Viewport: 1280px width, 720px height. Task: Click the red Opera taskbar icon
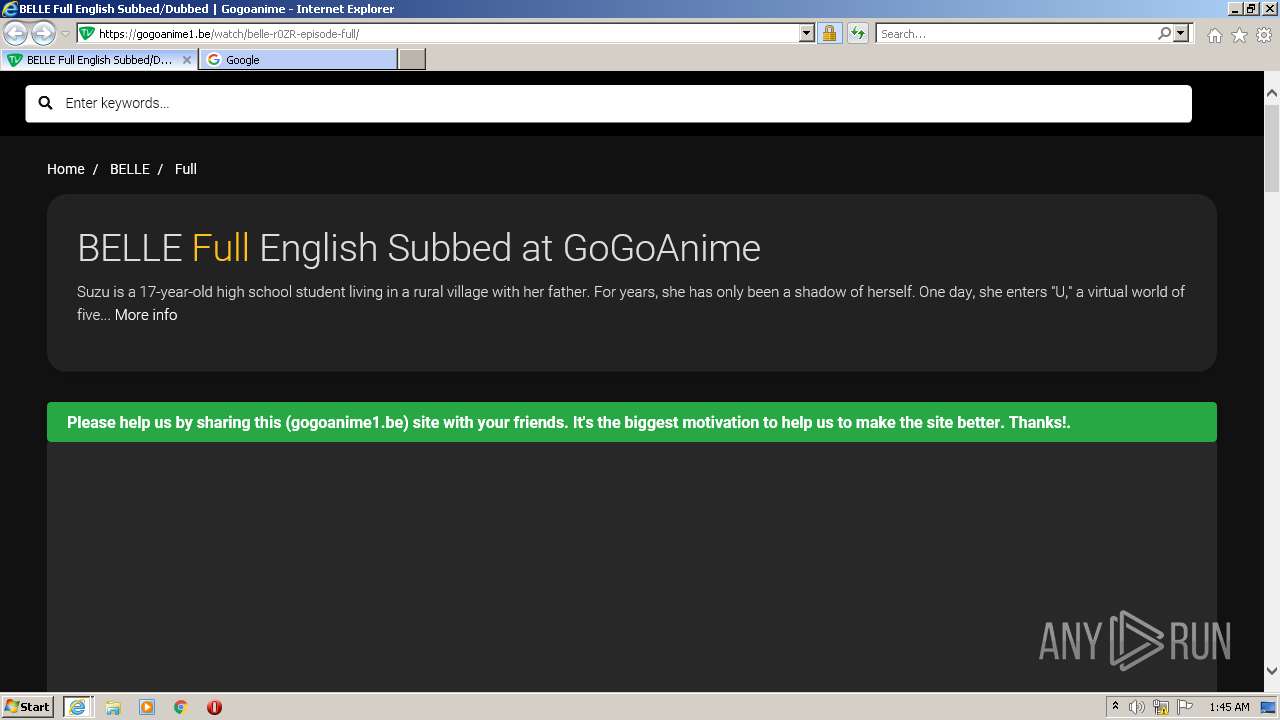214,707
